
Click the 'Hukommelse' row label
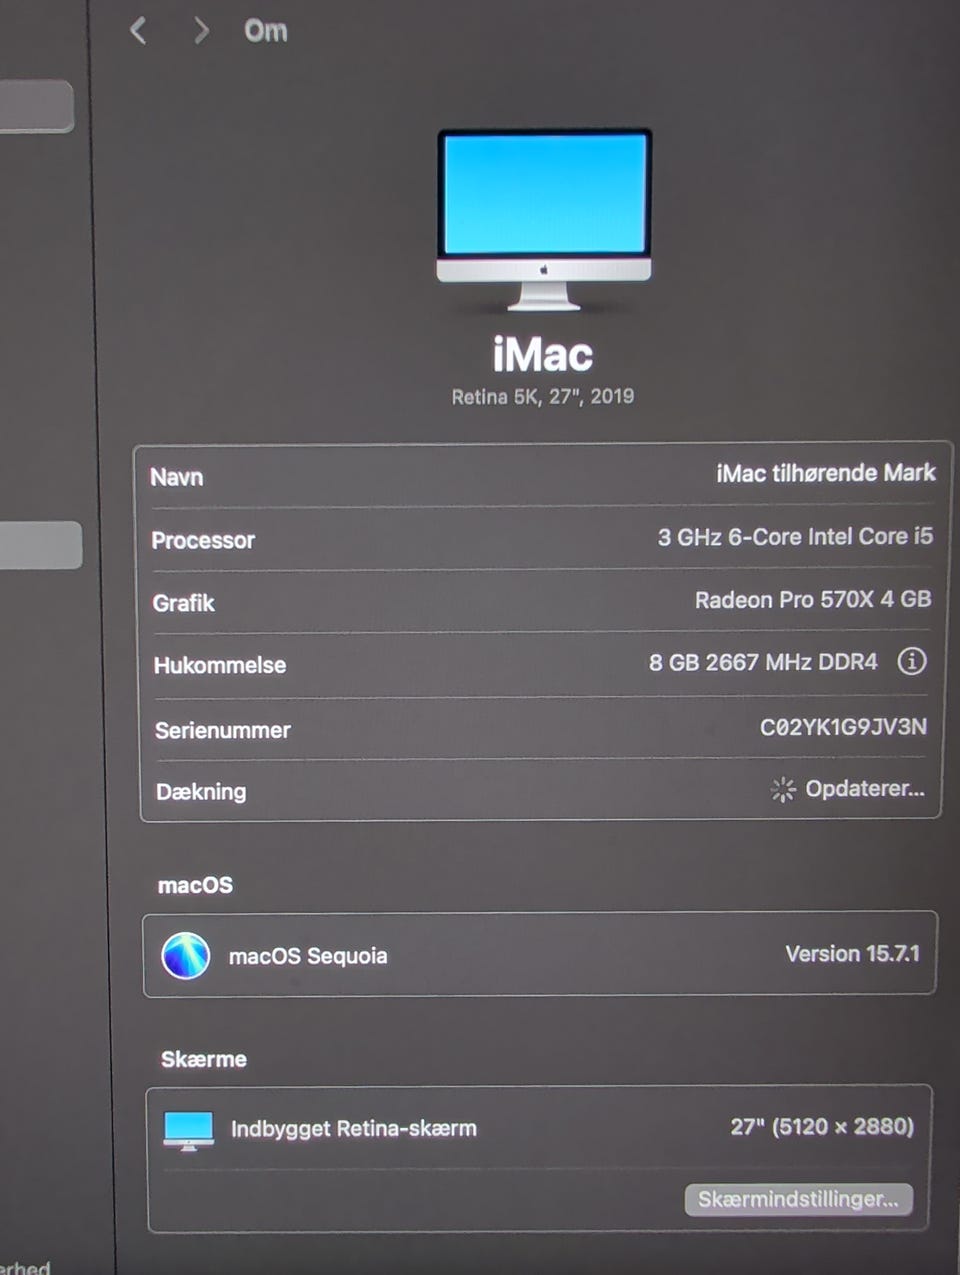click(x=220, y=666)
